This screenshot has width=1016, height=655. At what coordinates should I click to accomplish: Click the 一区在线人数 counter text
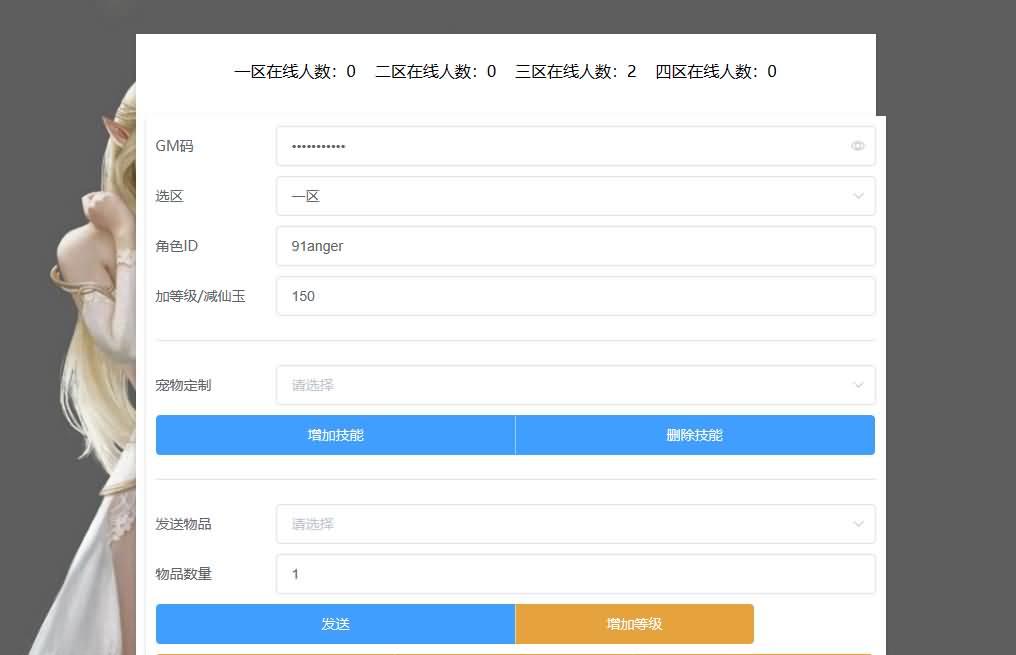click(x=295, y=72)
